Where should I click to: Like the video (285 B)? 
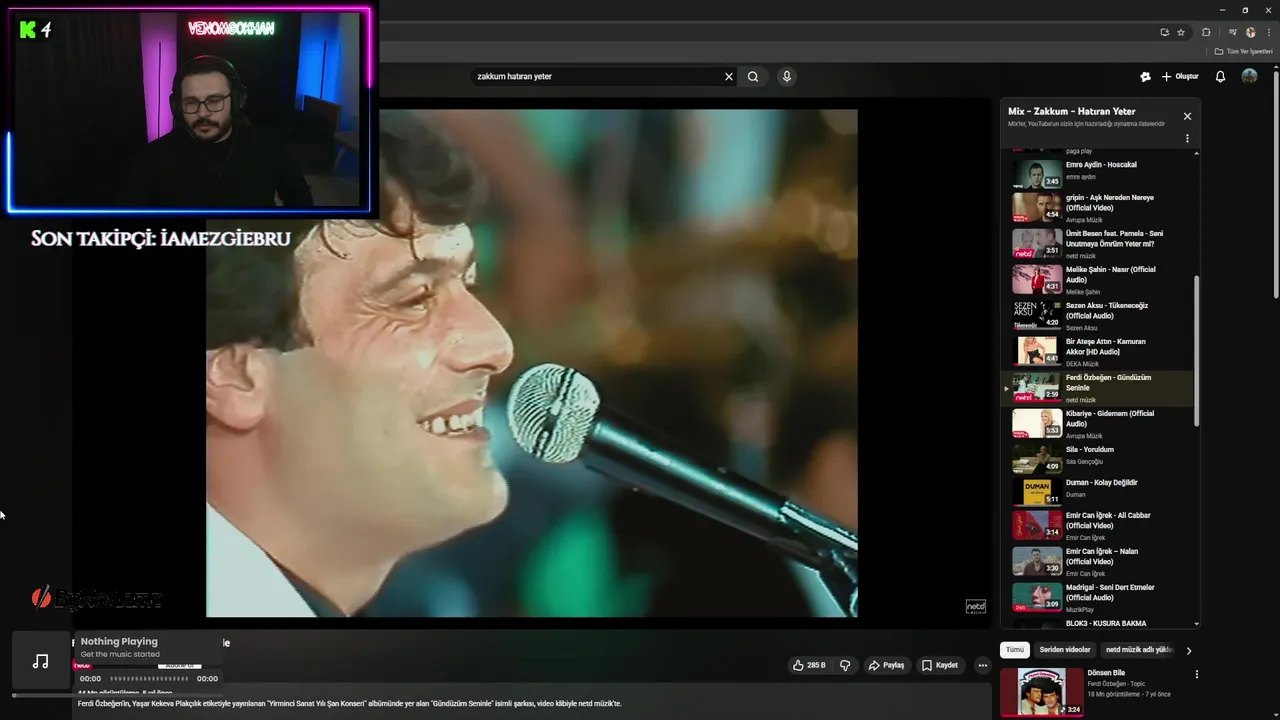pos(809,665)
